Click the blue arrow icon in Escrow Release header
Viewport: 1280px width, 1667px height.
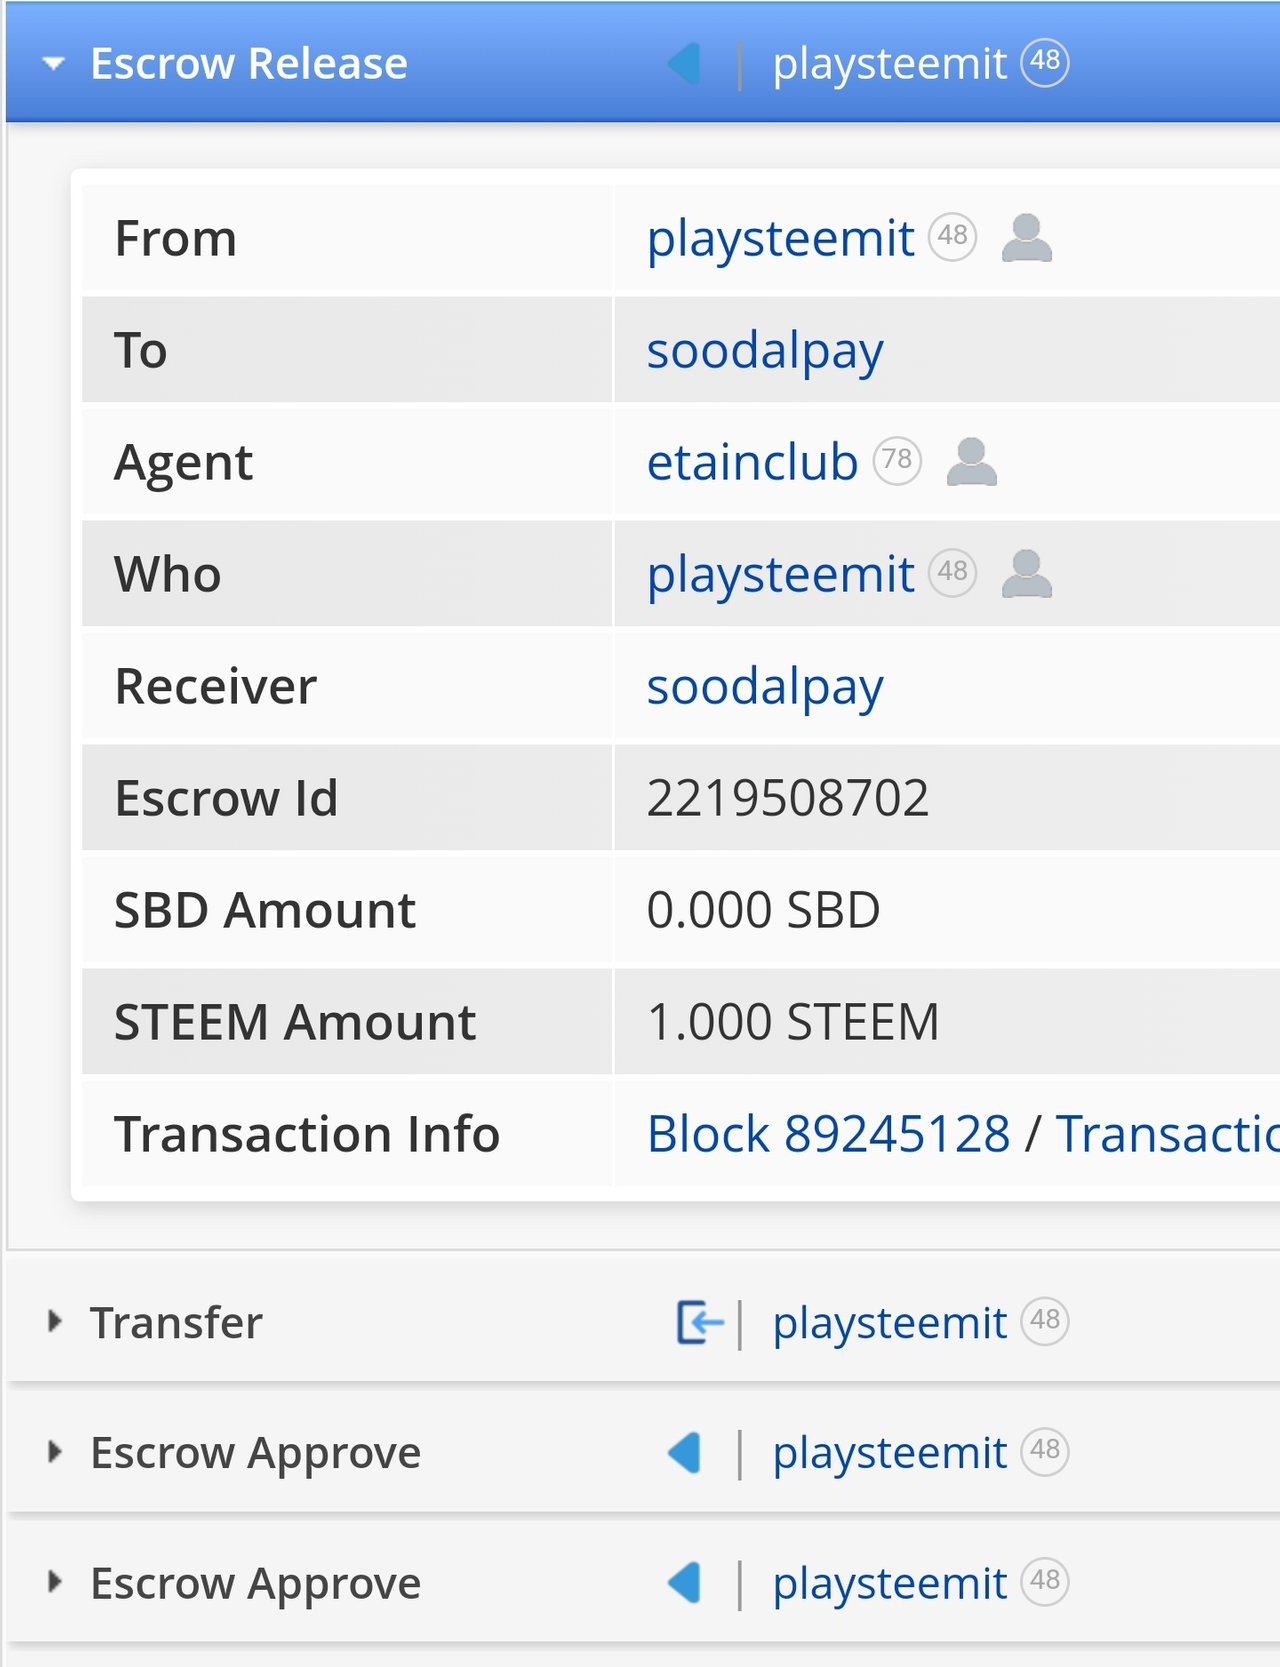(684, 64)
